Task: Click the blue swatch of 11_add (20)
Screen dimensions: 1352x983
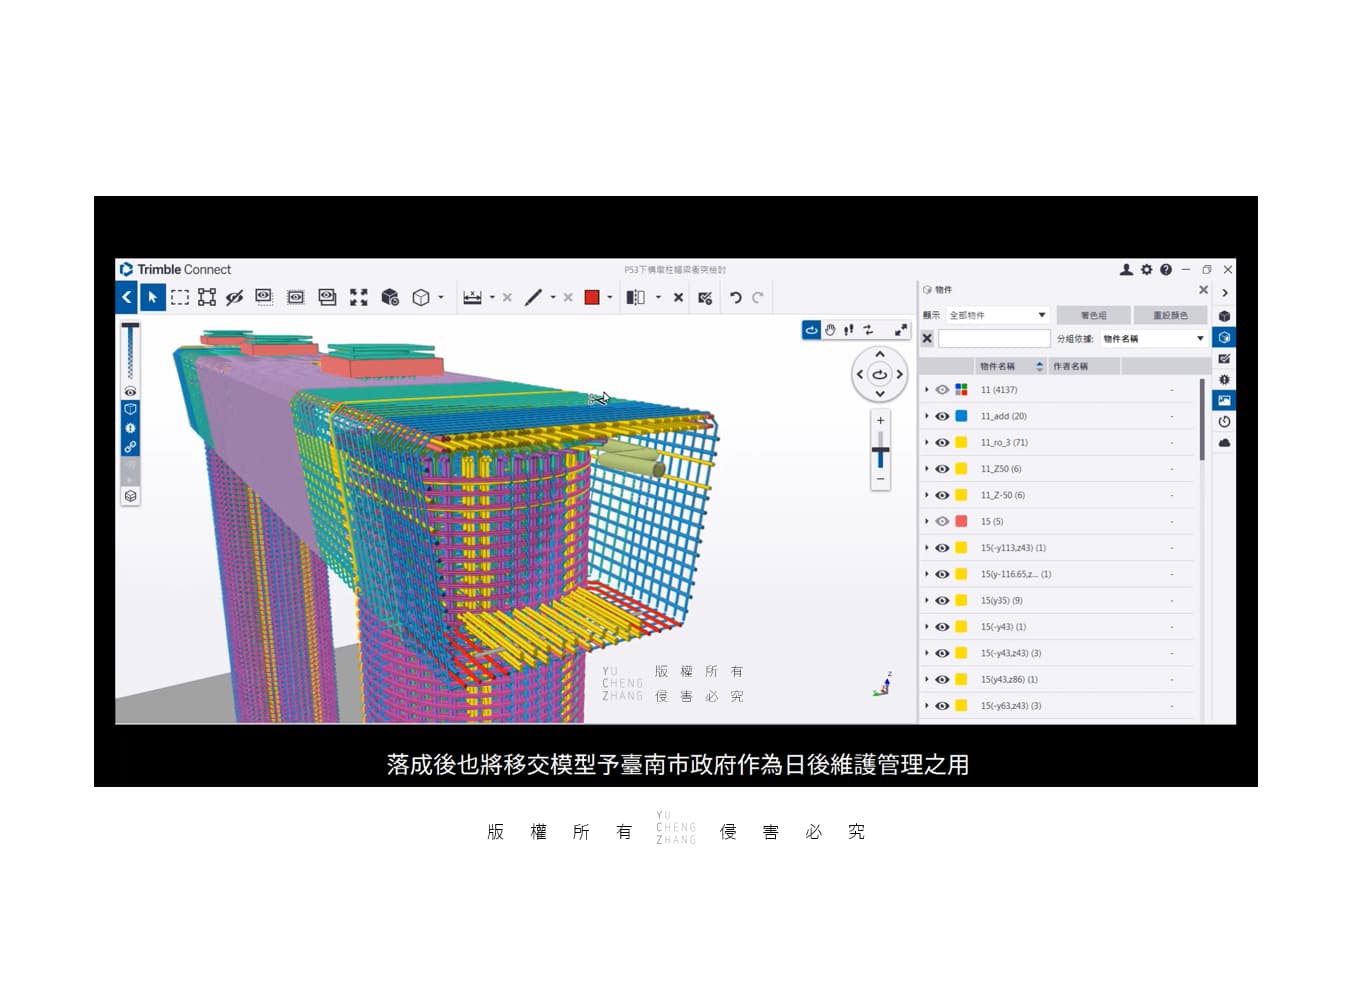Action: coord(961,416)
